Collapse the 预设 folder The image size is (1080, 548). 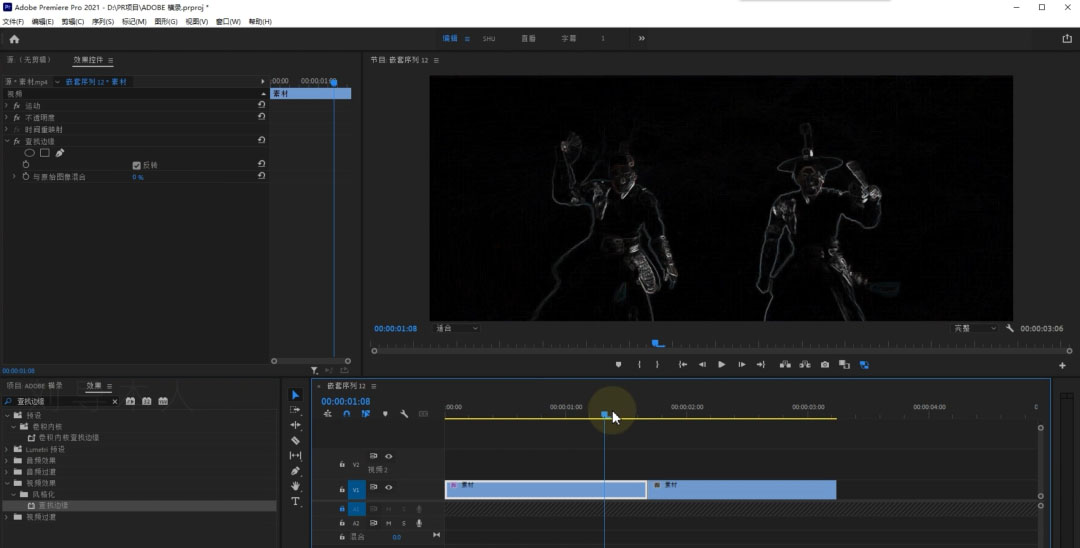(x=8, y=415)
